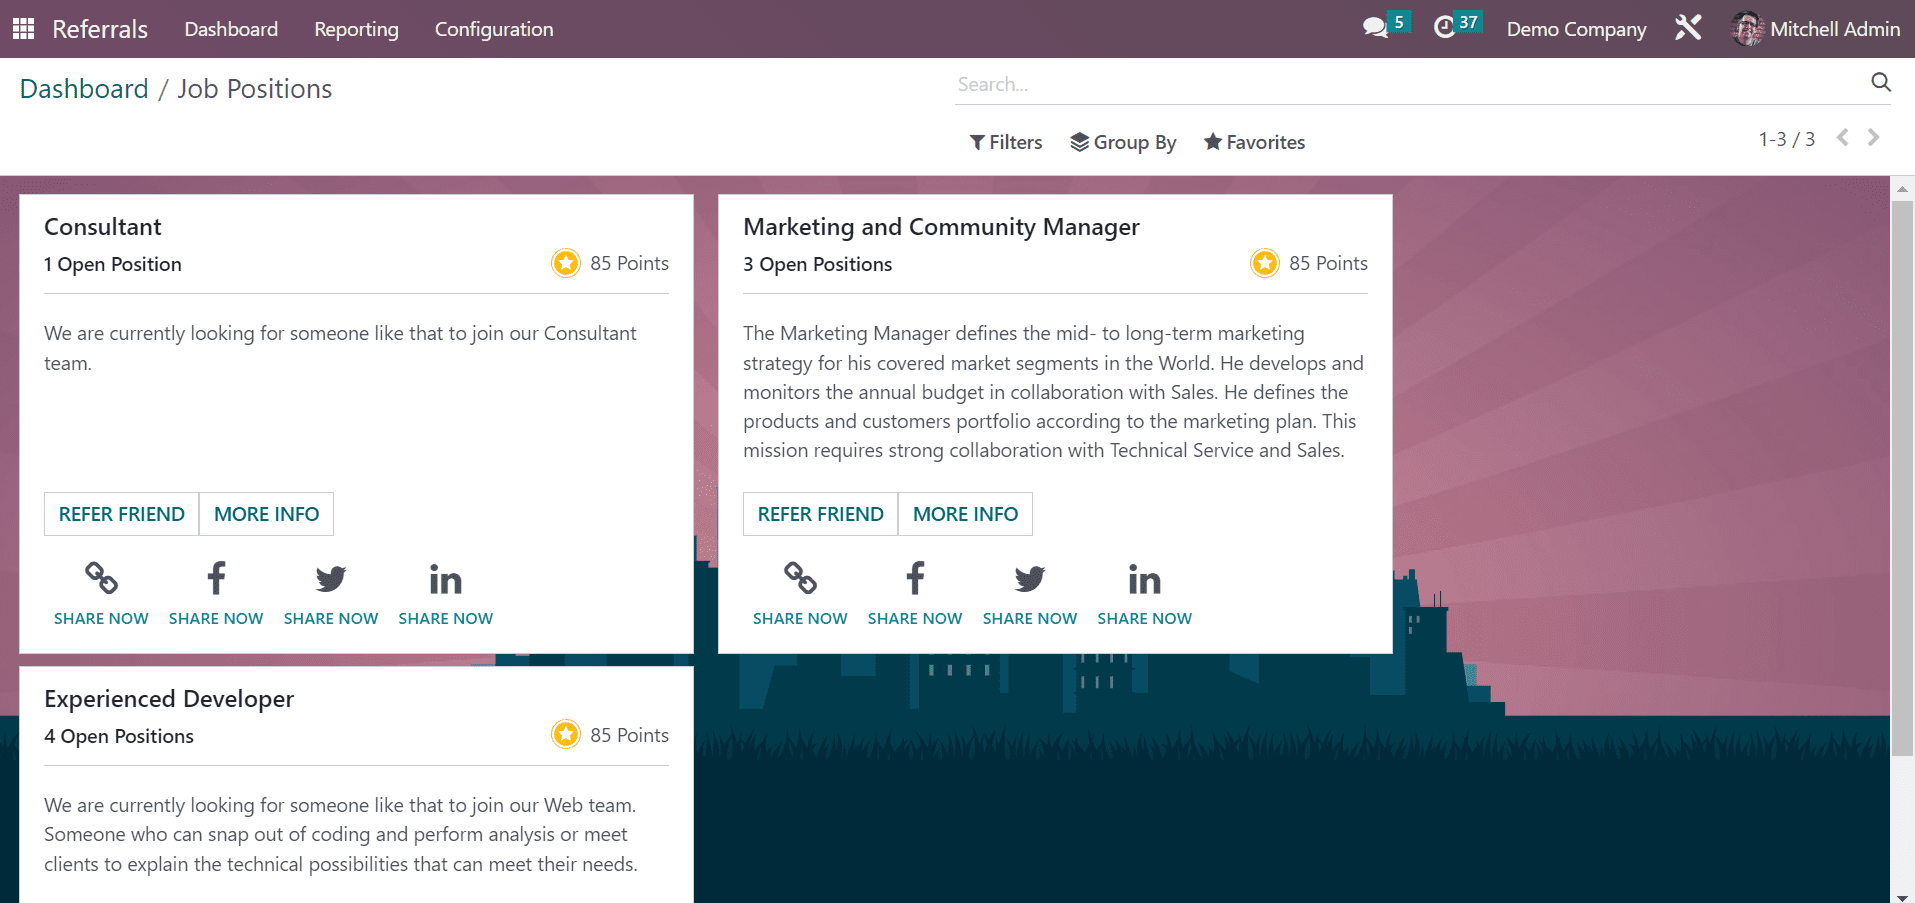Image resolution: width=1915 pixels, height=903 pixels.
Task: Click '4 Open Positions' text
Action: [119, 736]
